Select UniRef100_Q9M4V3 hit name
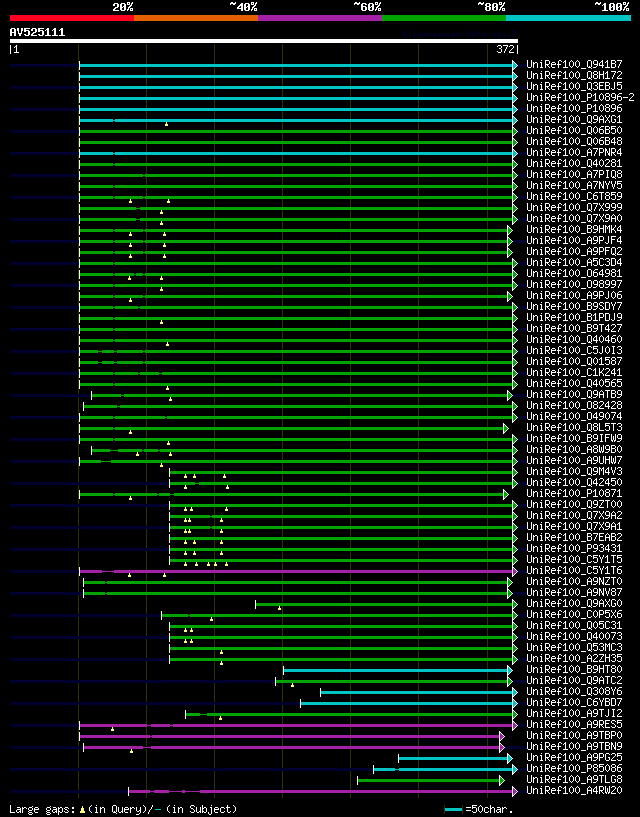This screenshot has width=640, height=817. pos(574,472)
